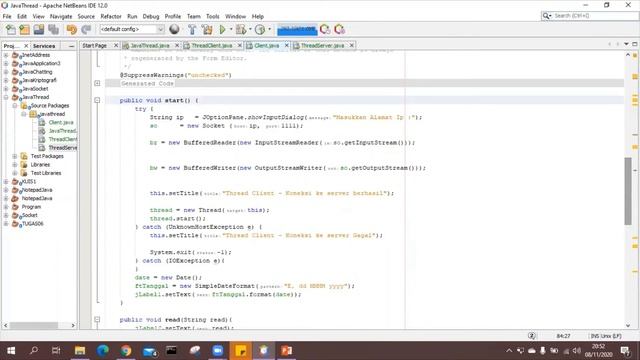Open the Refactor menu
The width and height of the screenshot is (640, 360).
(111, 16)
